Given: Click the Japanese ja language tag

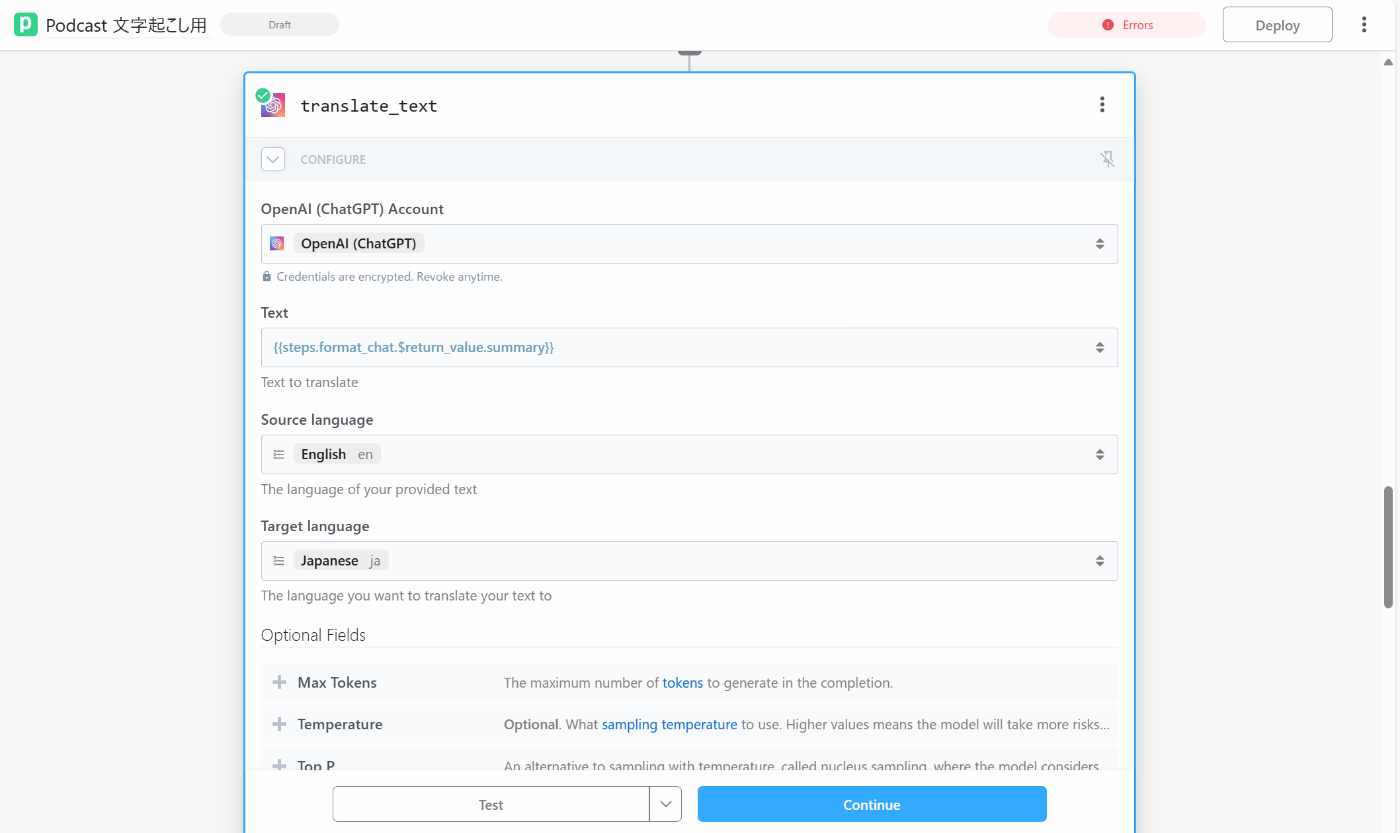Looking at the screenshot, I should click(x=341, y=561).
